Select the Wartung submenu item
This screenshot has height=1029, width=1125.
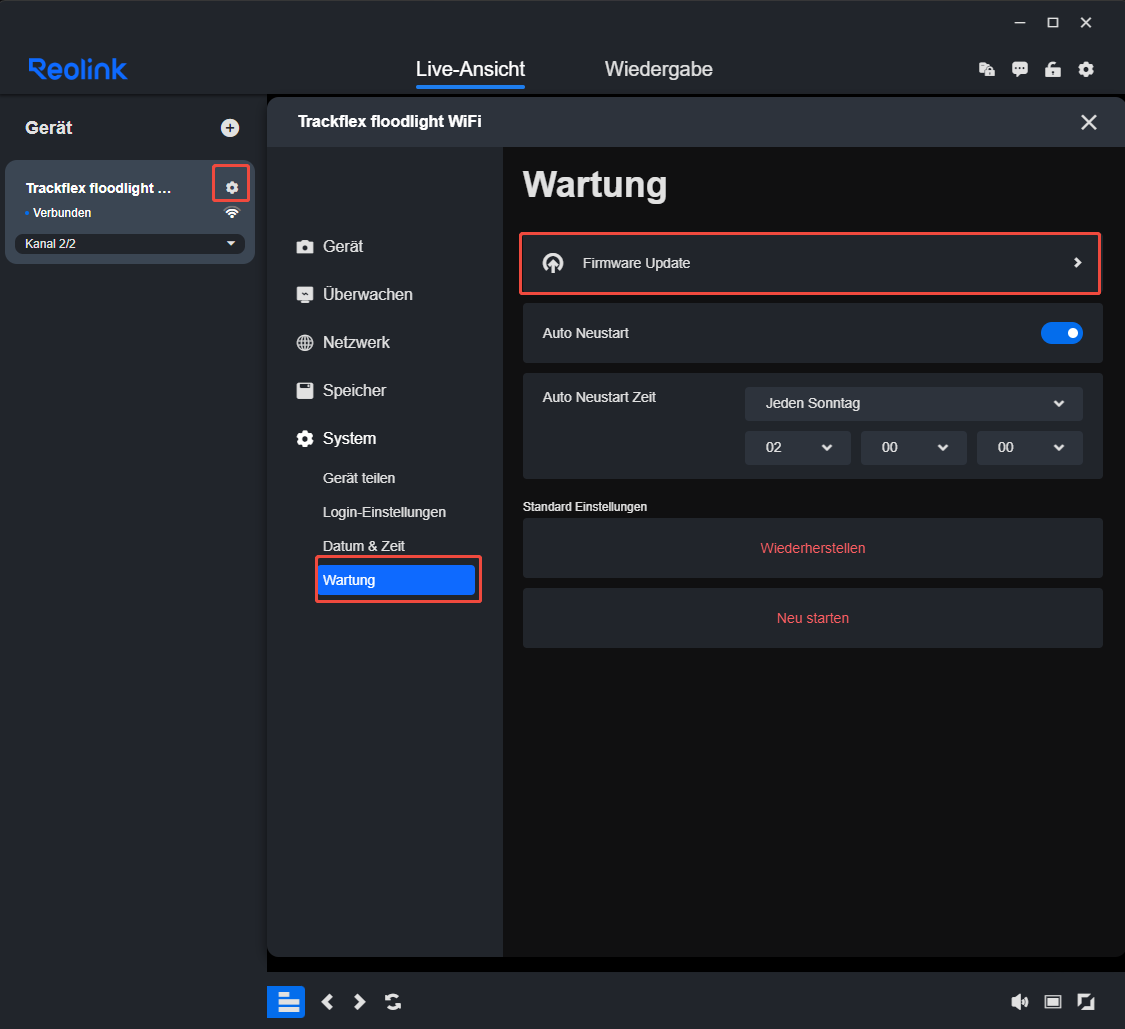397,580
